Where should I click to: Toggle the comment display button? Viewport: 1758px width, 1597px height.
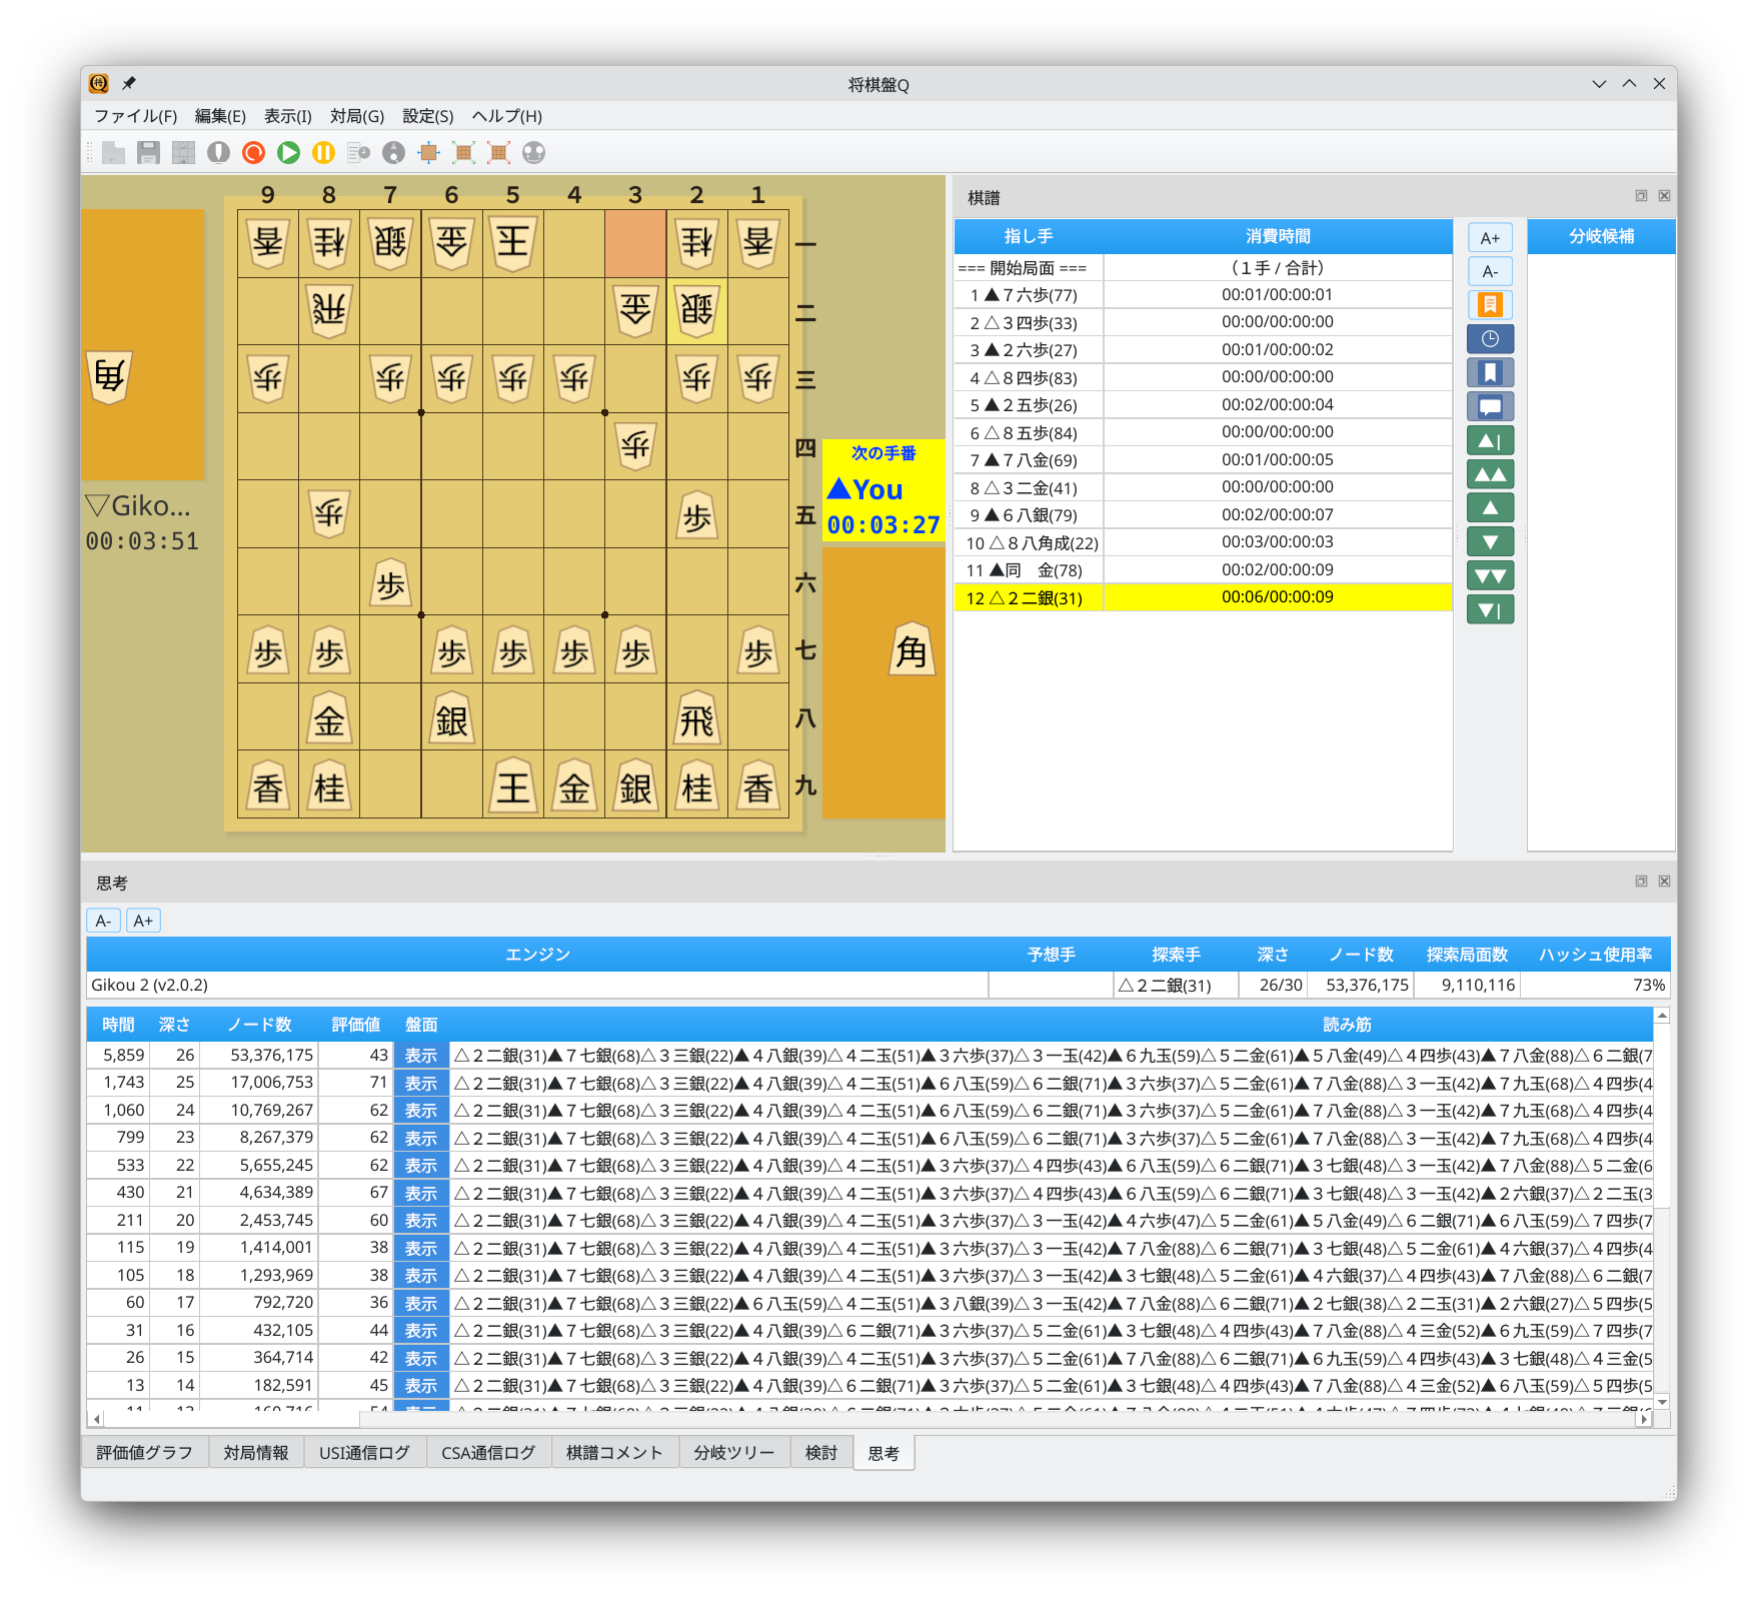pyautogui.click(x=1490, y=405)
